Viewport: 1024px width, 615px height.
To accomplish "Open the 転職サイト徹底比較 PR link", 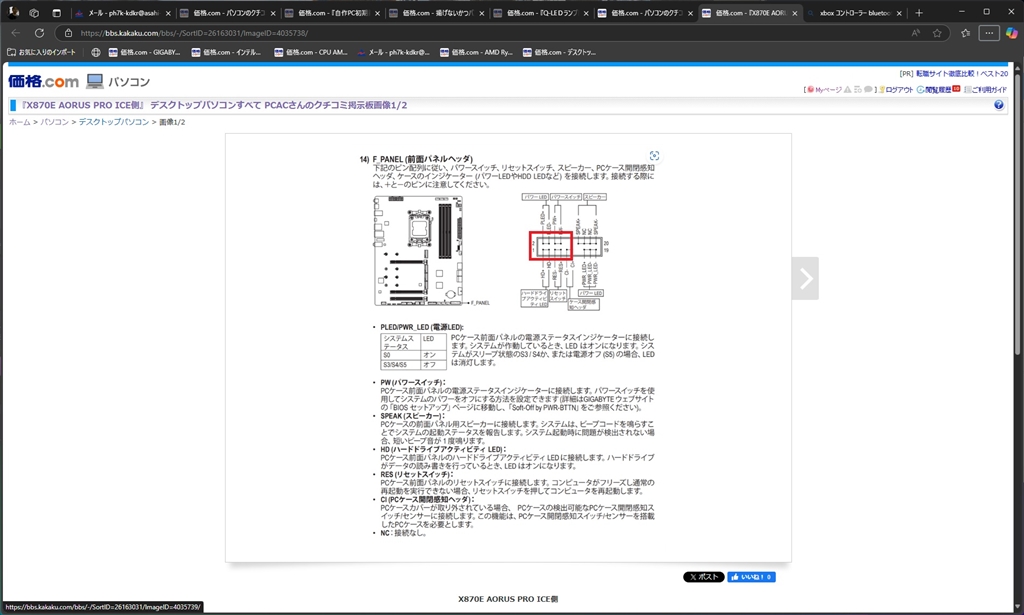I will tap(961, 74).
